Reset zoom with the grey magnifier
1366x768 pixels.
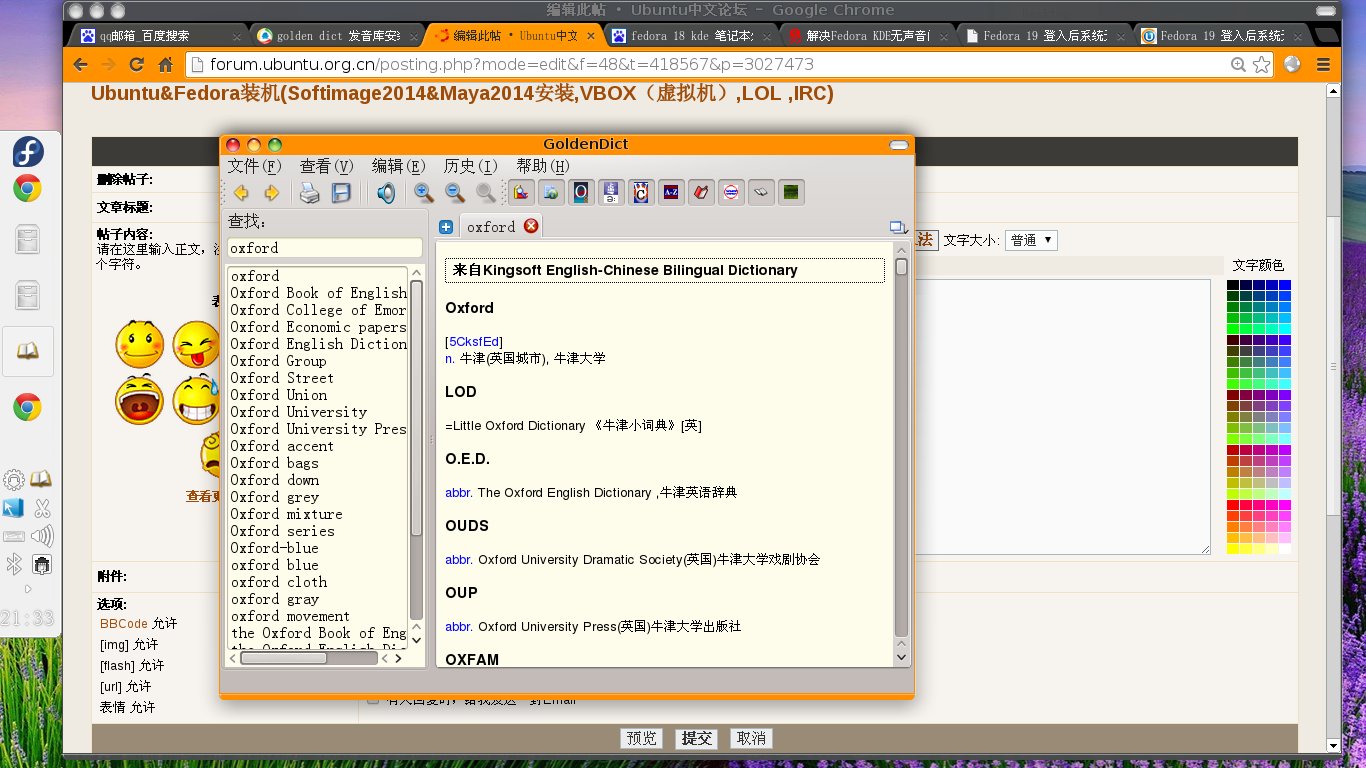(x=485, y=193)
